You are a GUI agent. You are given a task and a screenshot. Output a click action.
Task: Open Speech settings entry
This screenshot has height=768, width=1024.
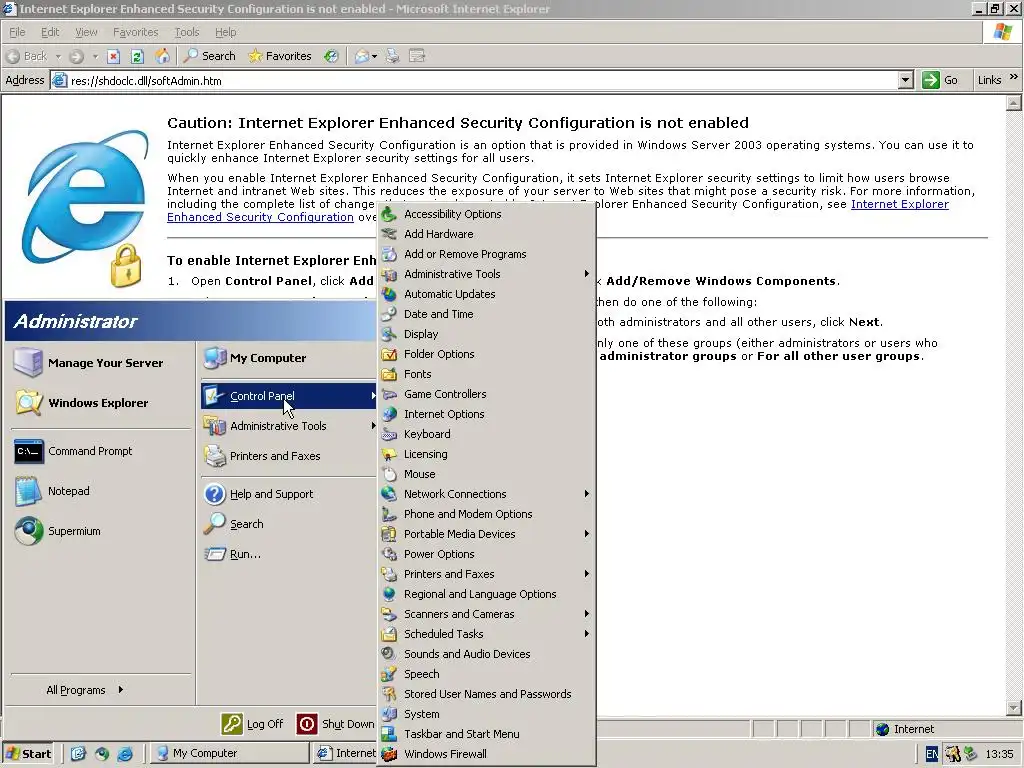click(487, 674)
